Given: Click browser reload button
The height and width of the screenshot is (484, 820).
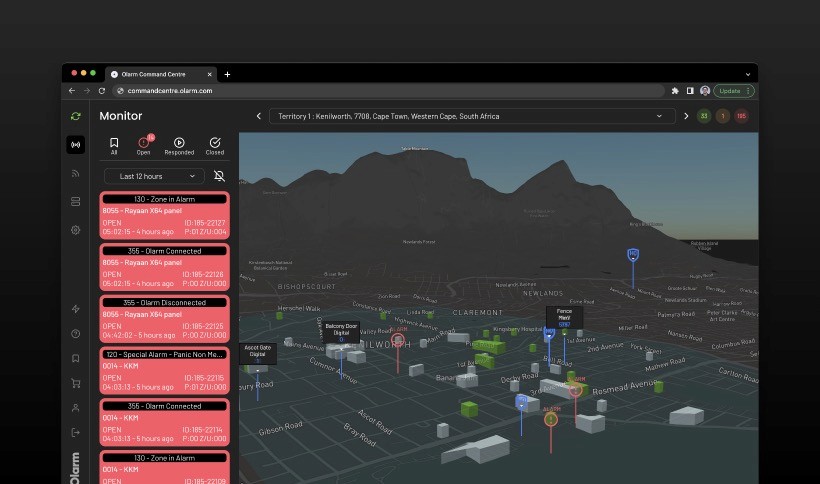Looking at the screenshot, I should click(102, 90).
